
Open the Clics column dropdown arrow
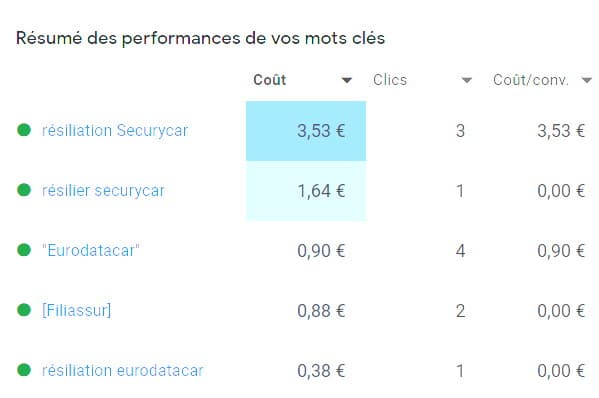[466, 80]
